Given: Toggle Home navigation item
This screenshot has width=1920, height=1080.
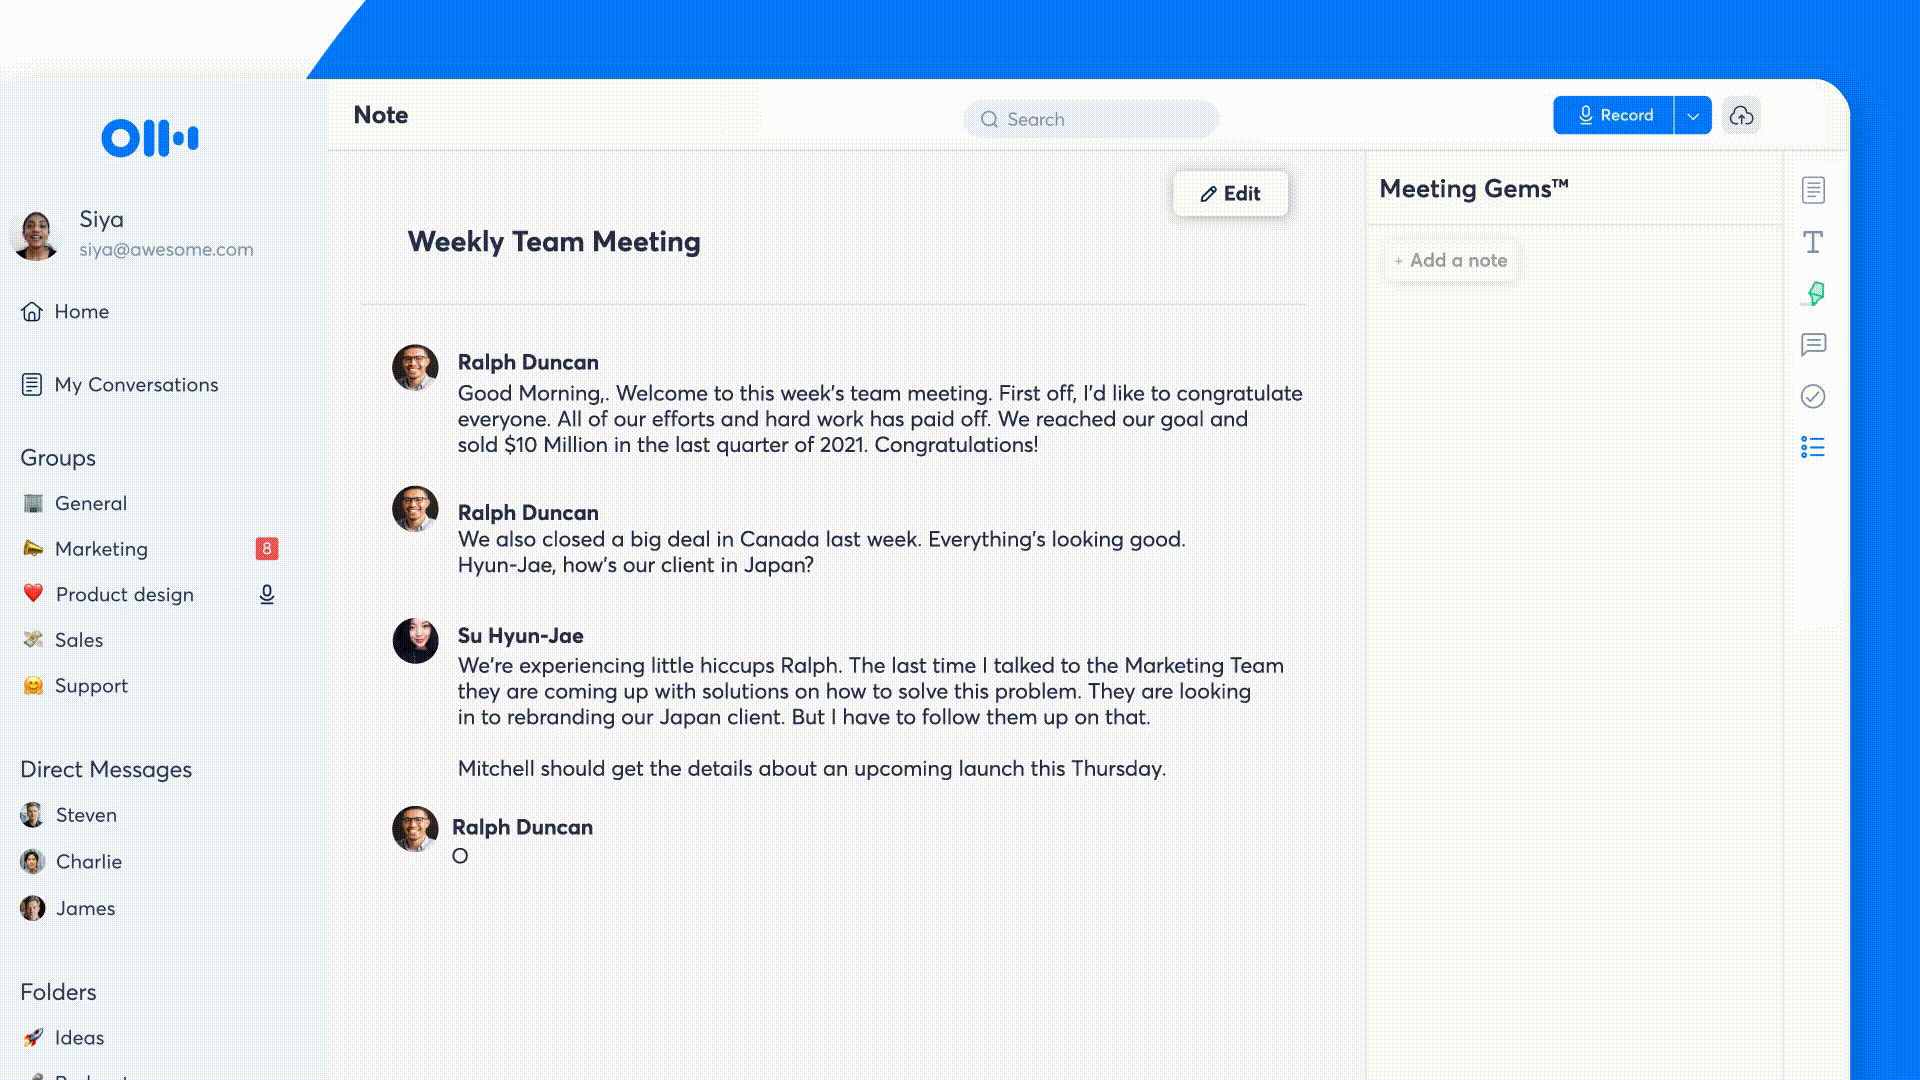Looking at the screenshot, I should [x=82, y=311].
